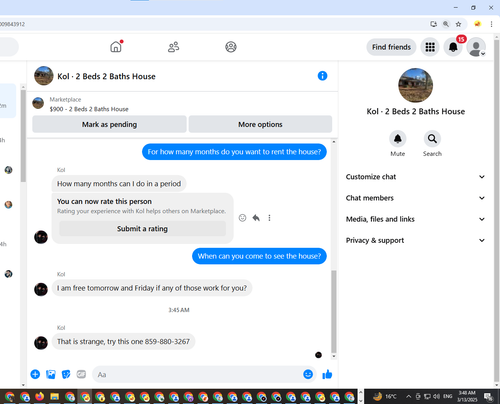Open the Groups icon in top navigation

click(231, 47)
